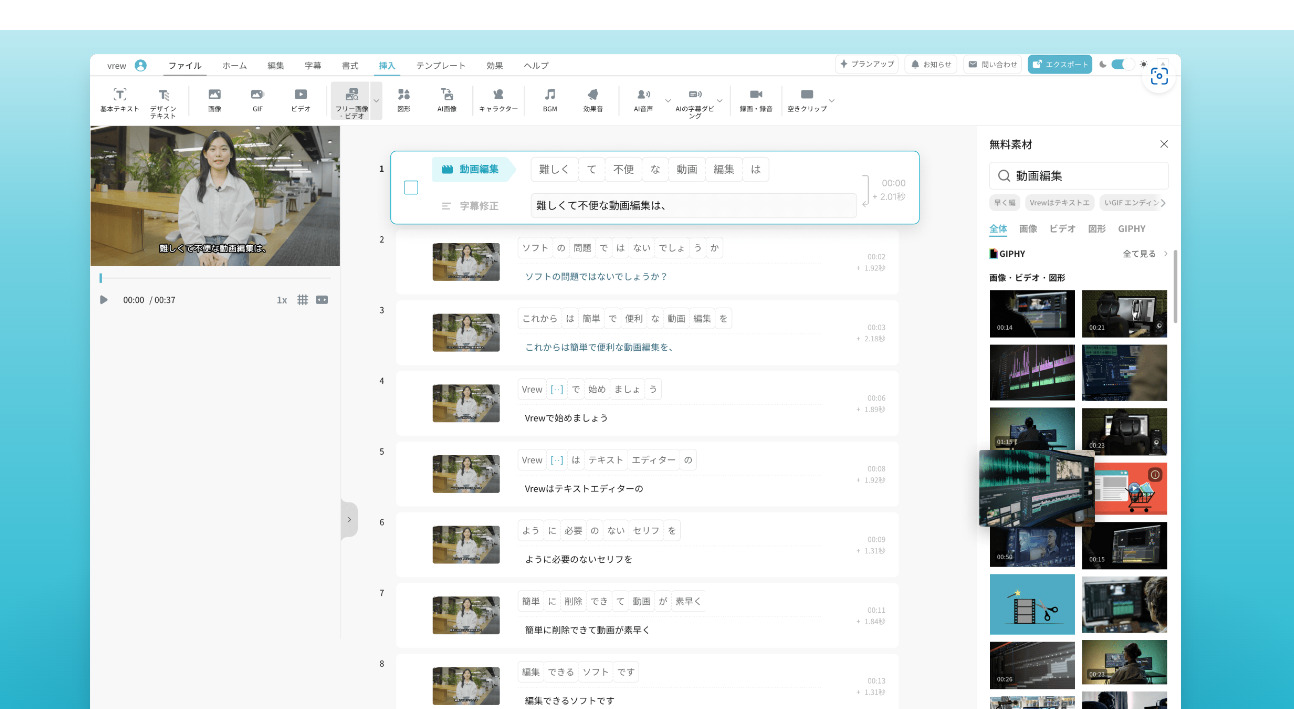Open the AI画像 (AI image) tool
The image size is (1294, 709).
point(446,96)
